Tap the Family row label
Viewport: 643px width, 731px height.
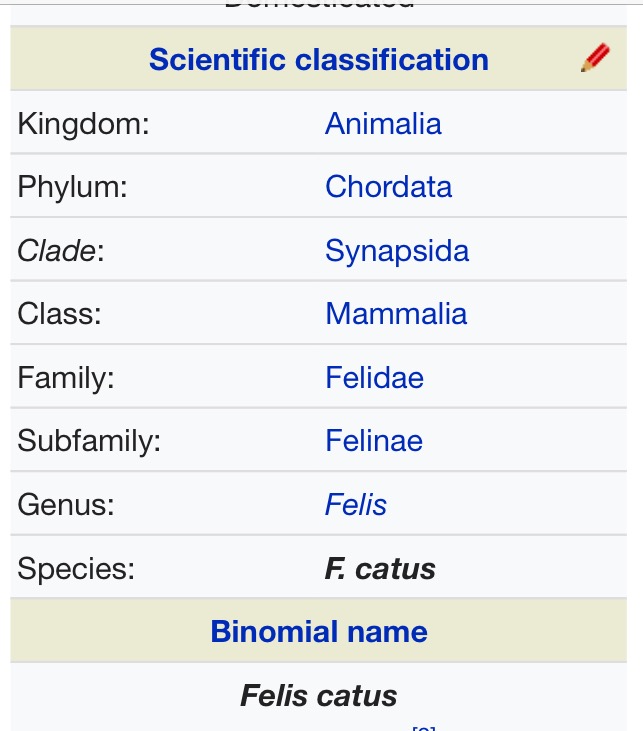click(66, 377)
